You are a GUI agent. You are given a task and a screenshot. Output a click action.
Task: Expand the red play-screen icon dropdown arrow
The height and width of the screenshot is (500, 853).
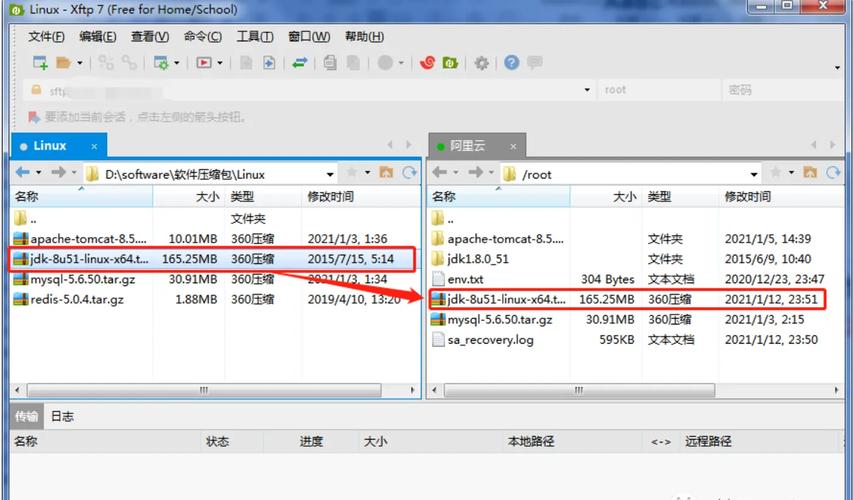220,63
